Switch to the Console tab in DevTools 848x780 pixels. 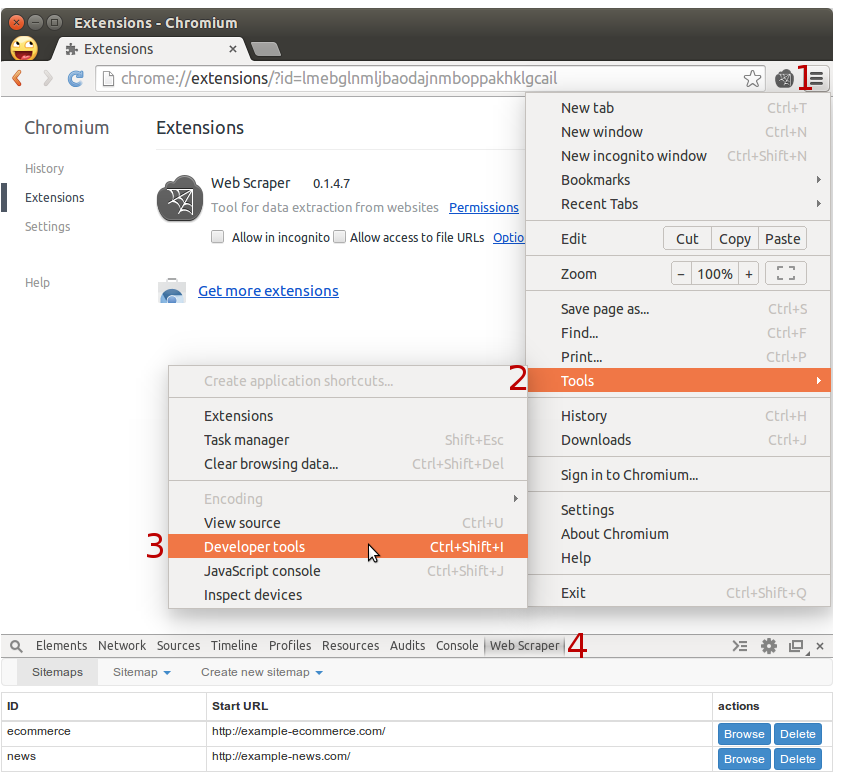click(457, 646)
